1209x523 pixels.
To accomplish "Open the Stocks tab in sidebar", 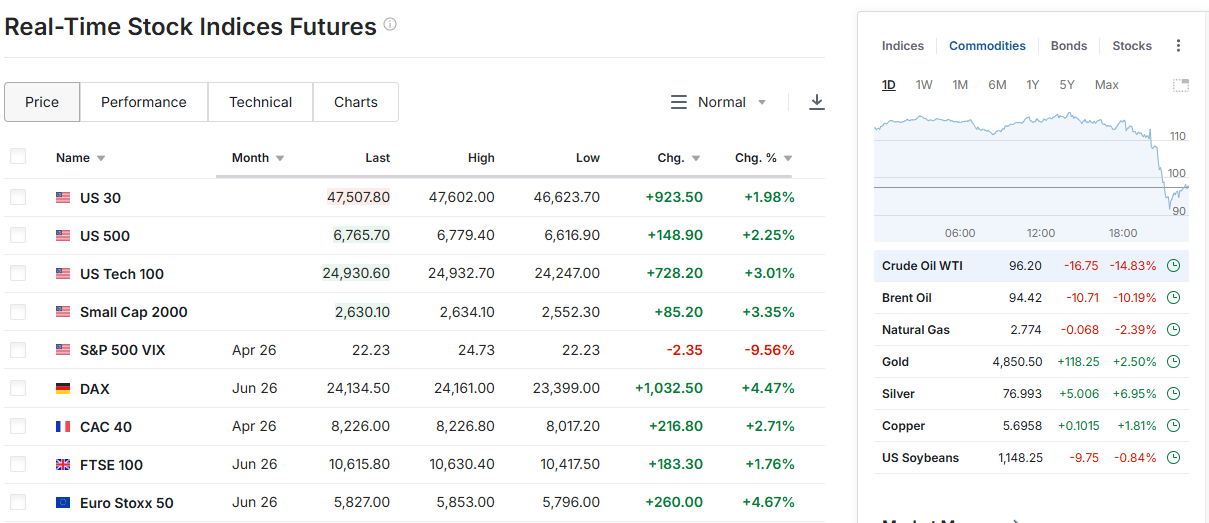I will point(1132,46).
